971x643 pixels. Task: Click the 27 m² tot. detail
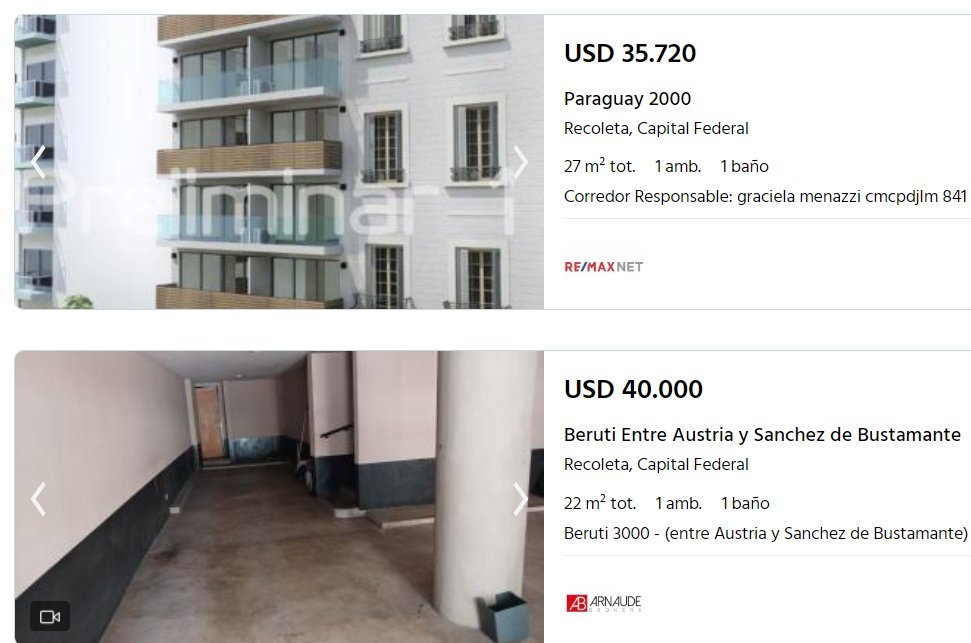point(599,166)
